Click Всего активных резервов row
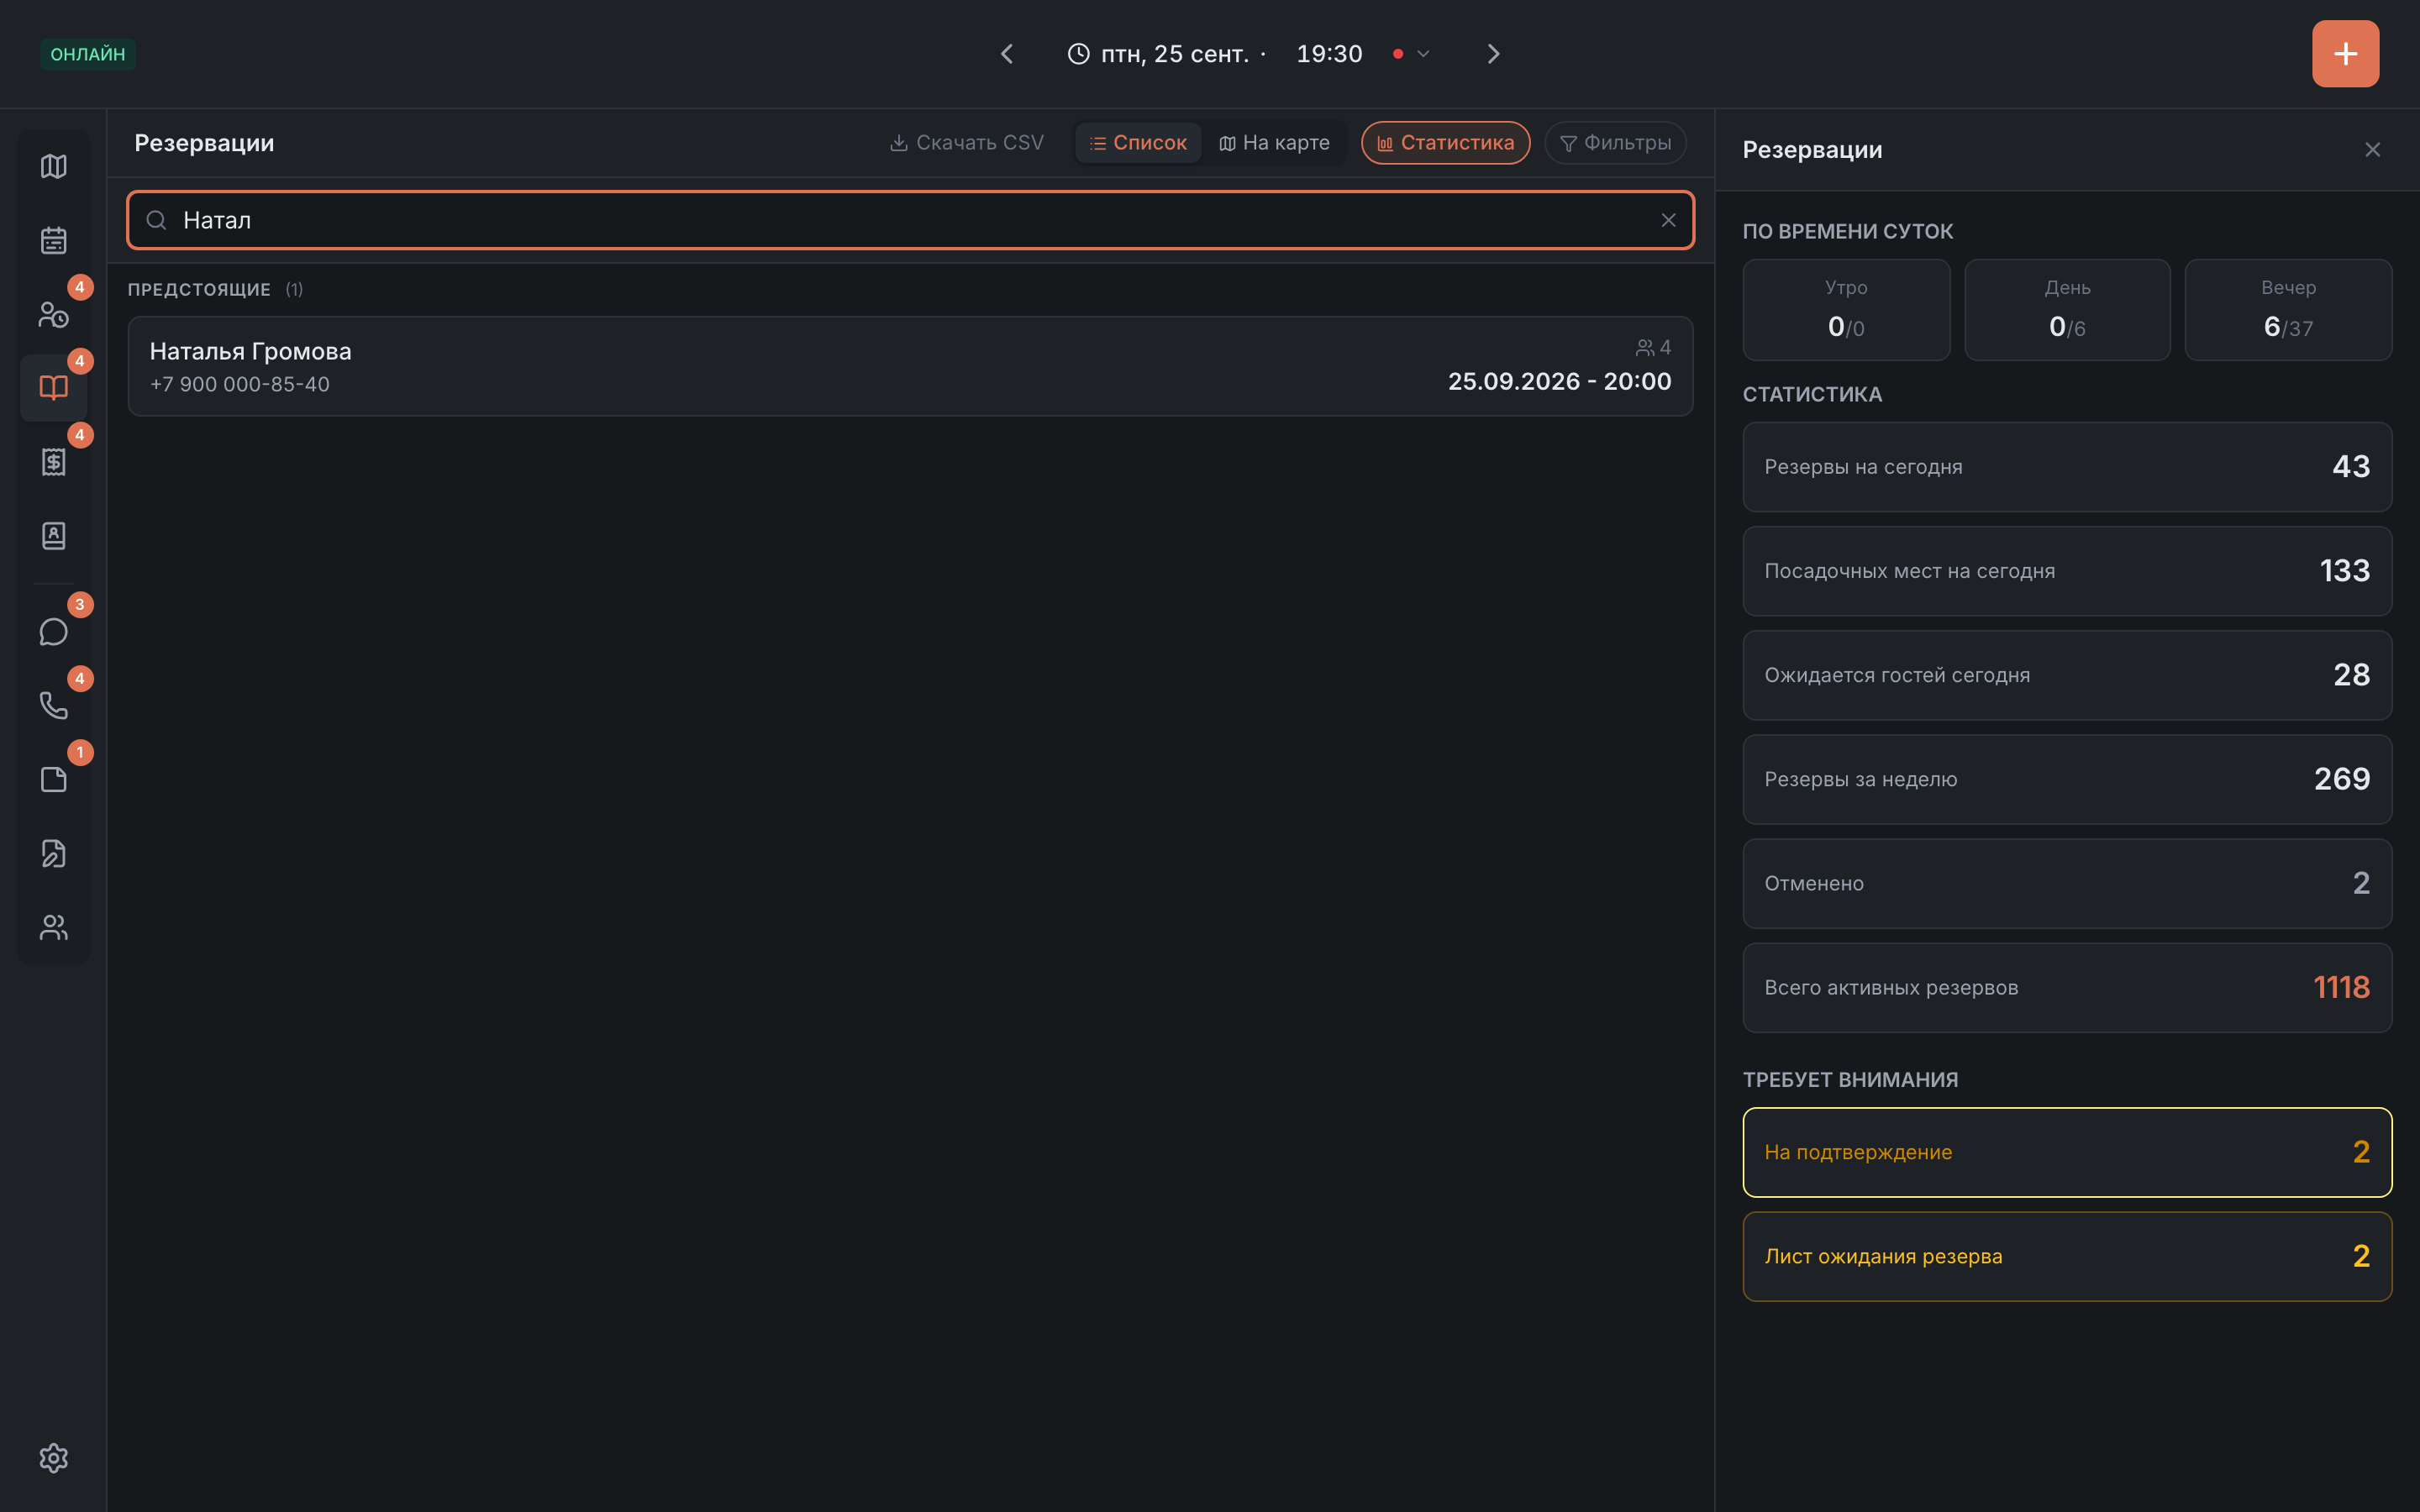This screenshot has width=2420, height=1512. pyautogui.click(x=2067, y=987)
